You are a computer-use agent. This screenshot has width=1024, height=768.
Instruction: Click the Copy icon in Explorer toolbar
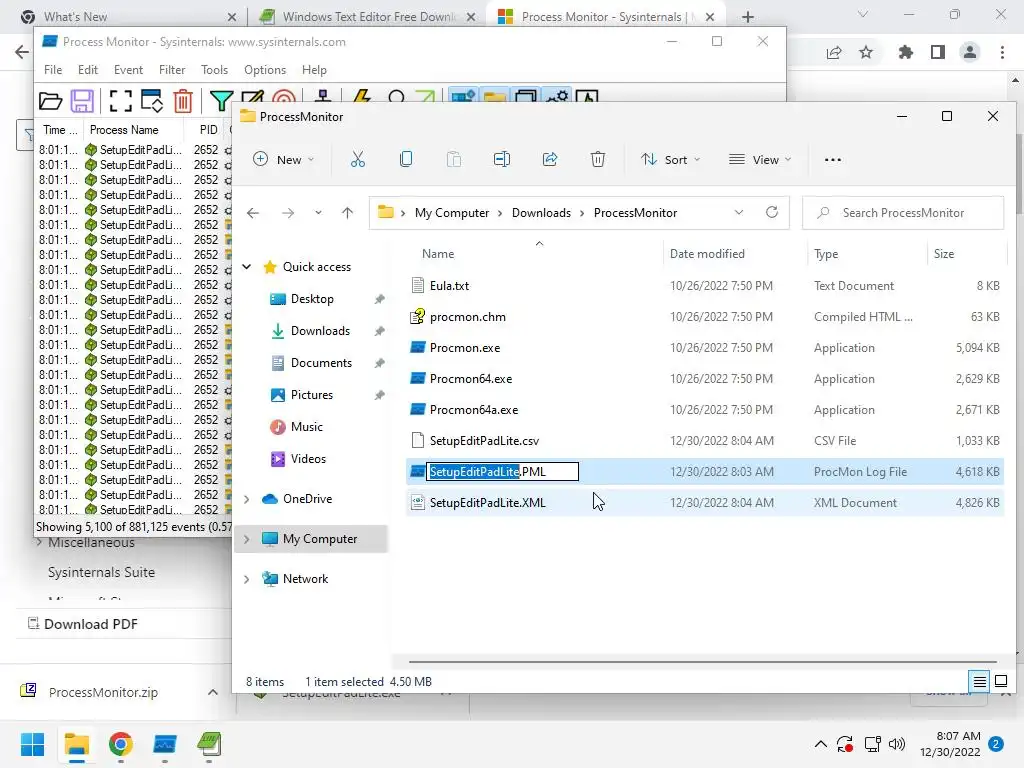pos(406,159)
